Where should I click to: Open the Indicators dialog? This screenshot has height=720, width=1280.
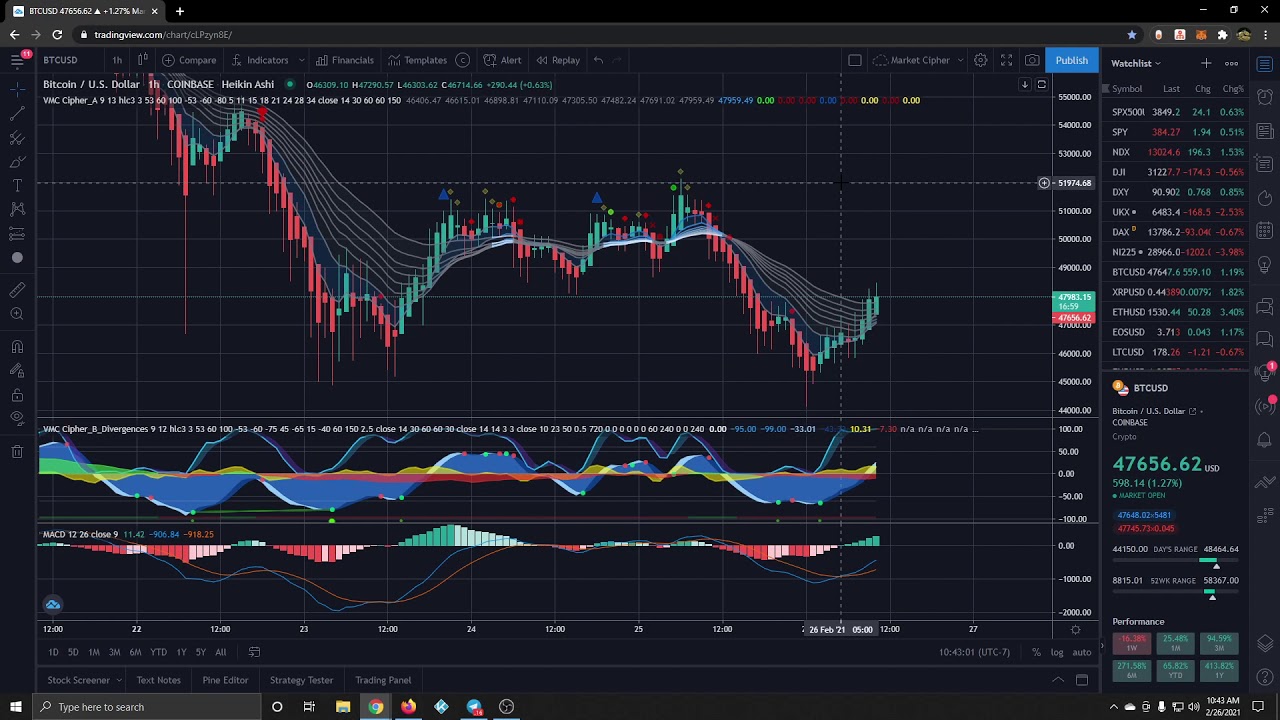coord(259,60)
